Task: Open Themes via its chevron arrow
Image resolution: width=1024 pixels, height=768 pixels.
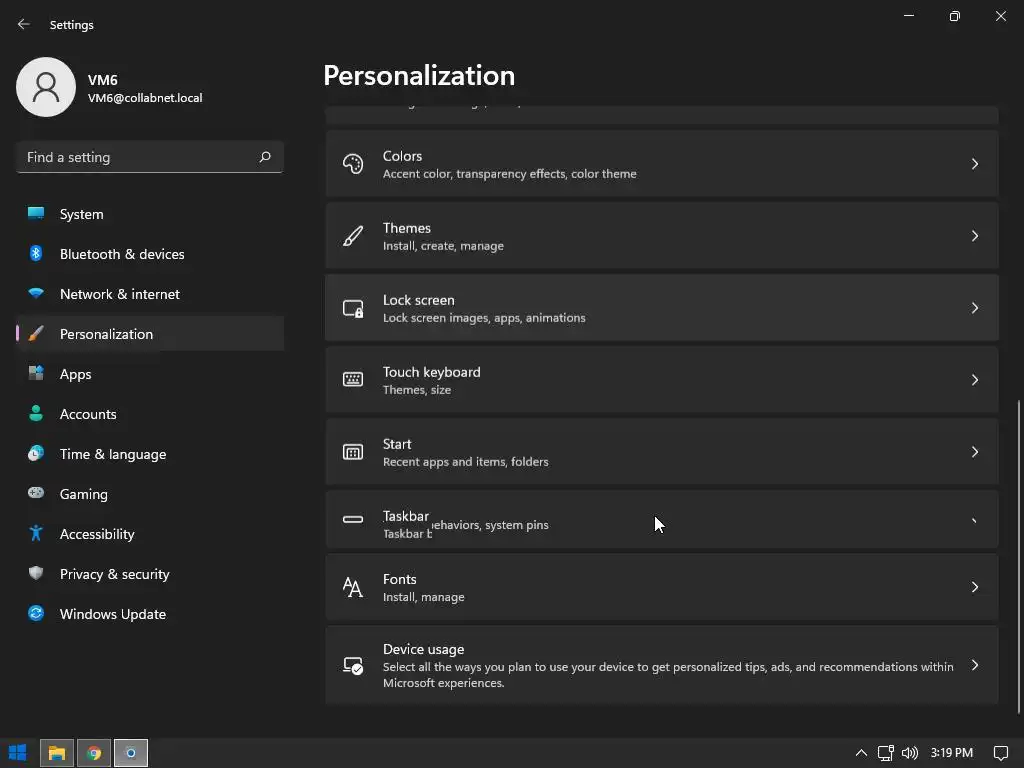Action: (975, 236)
